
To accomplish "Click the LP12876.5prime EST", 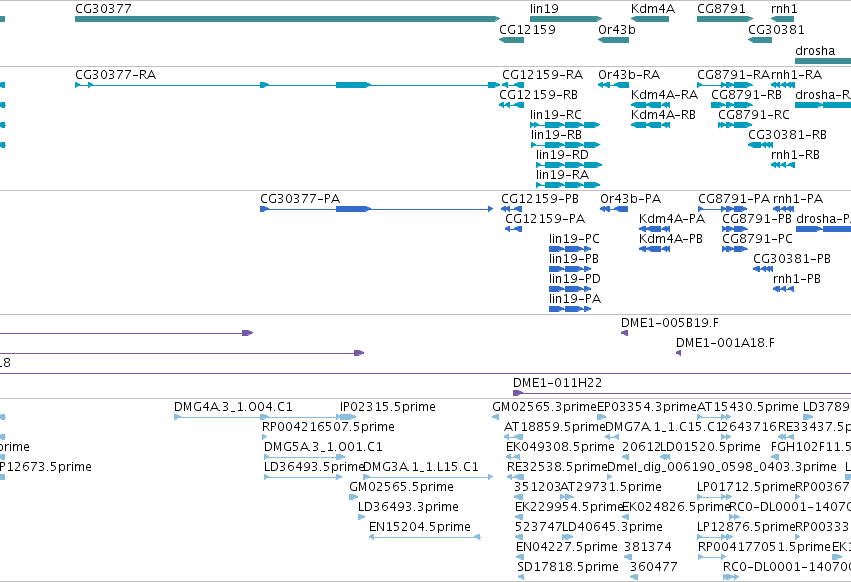I will point(715,537).
